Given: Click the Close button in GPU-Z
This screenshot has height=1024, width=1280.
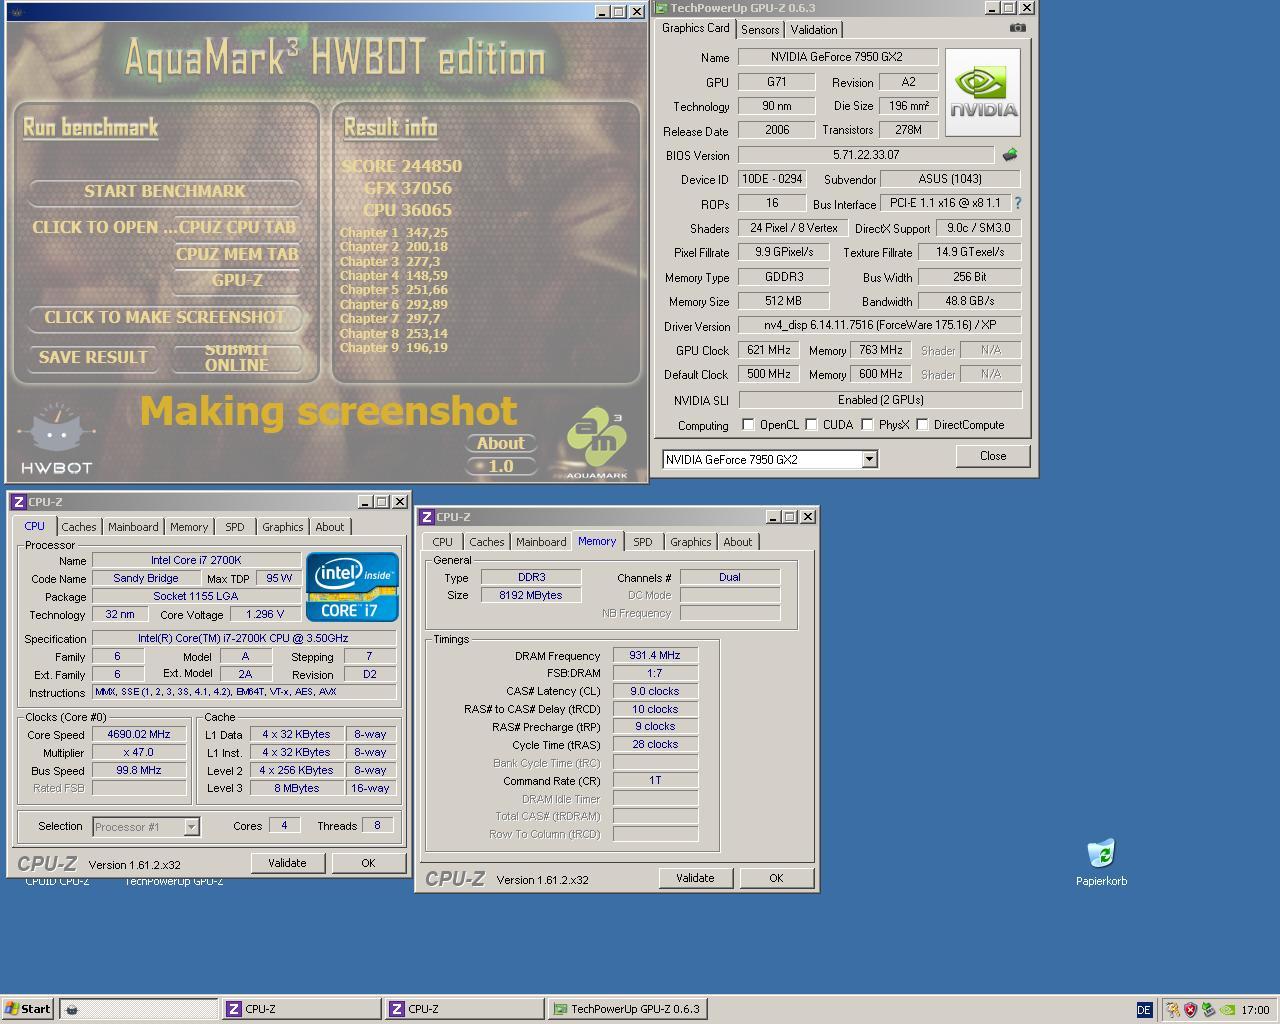Looking at the screenshot, I should [x=993, y=456].
